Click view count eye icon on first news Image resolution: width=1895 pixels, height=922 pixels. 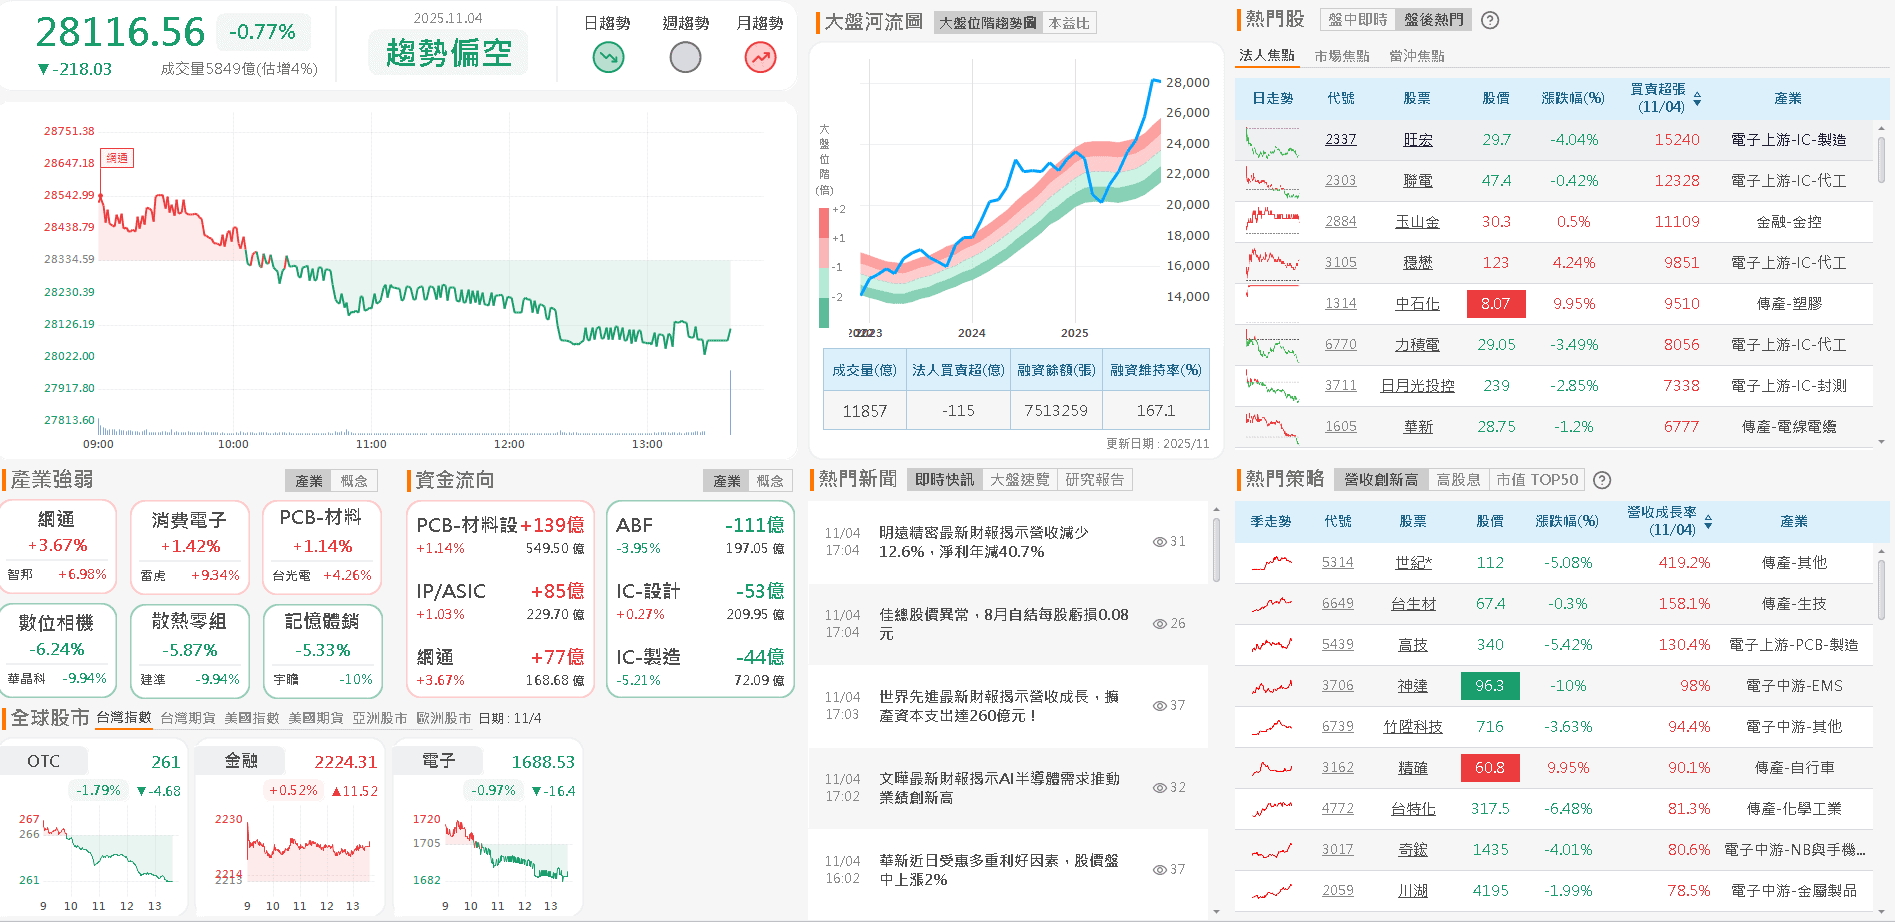tap(1159, 542)
